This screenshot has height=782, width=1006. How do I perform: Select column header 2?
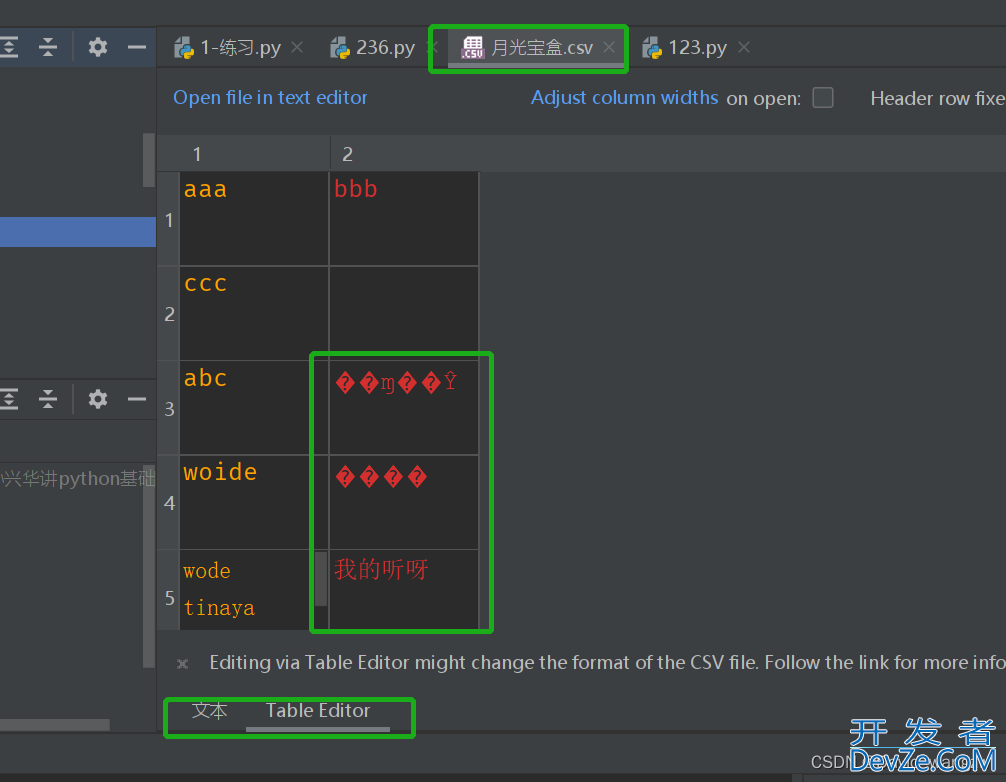pyautogui.click(x=404, y=154)
